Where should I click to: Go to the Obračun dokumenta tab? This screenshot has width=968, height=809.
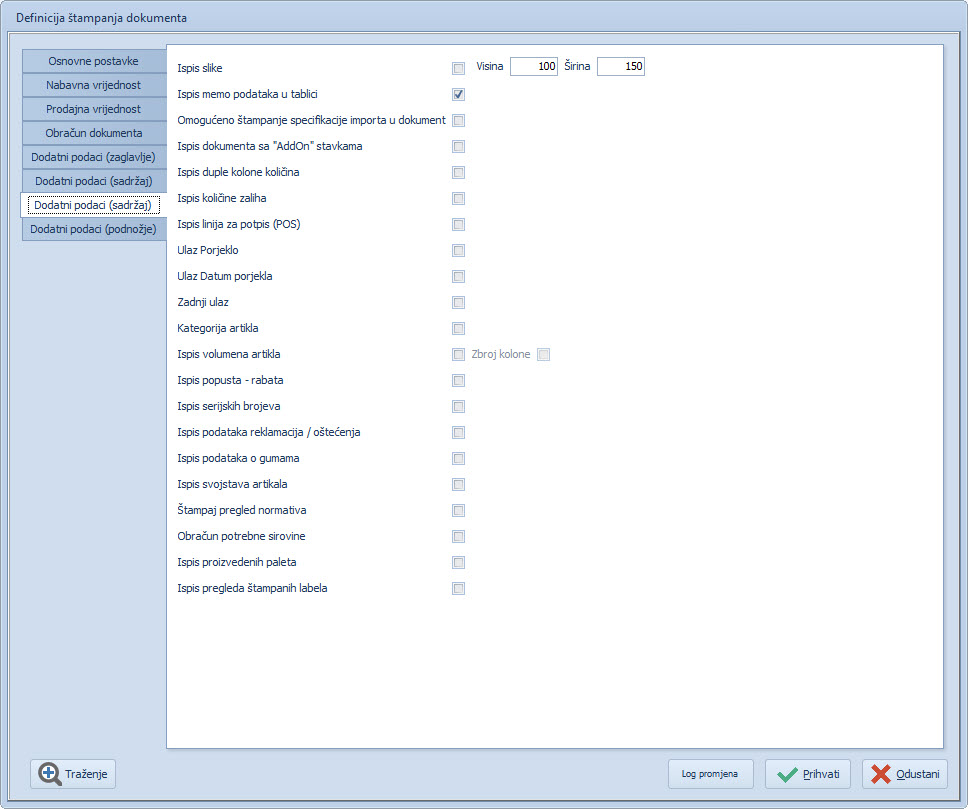[x=94, y=133]
